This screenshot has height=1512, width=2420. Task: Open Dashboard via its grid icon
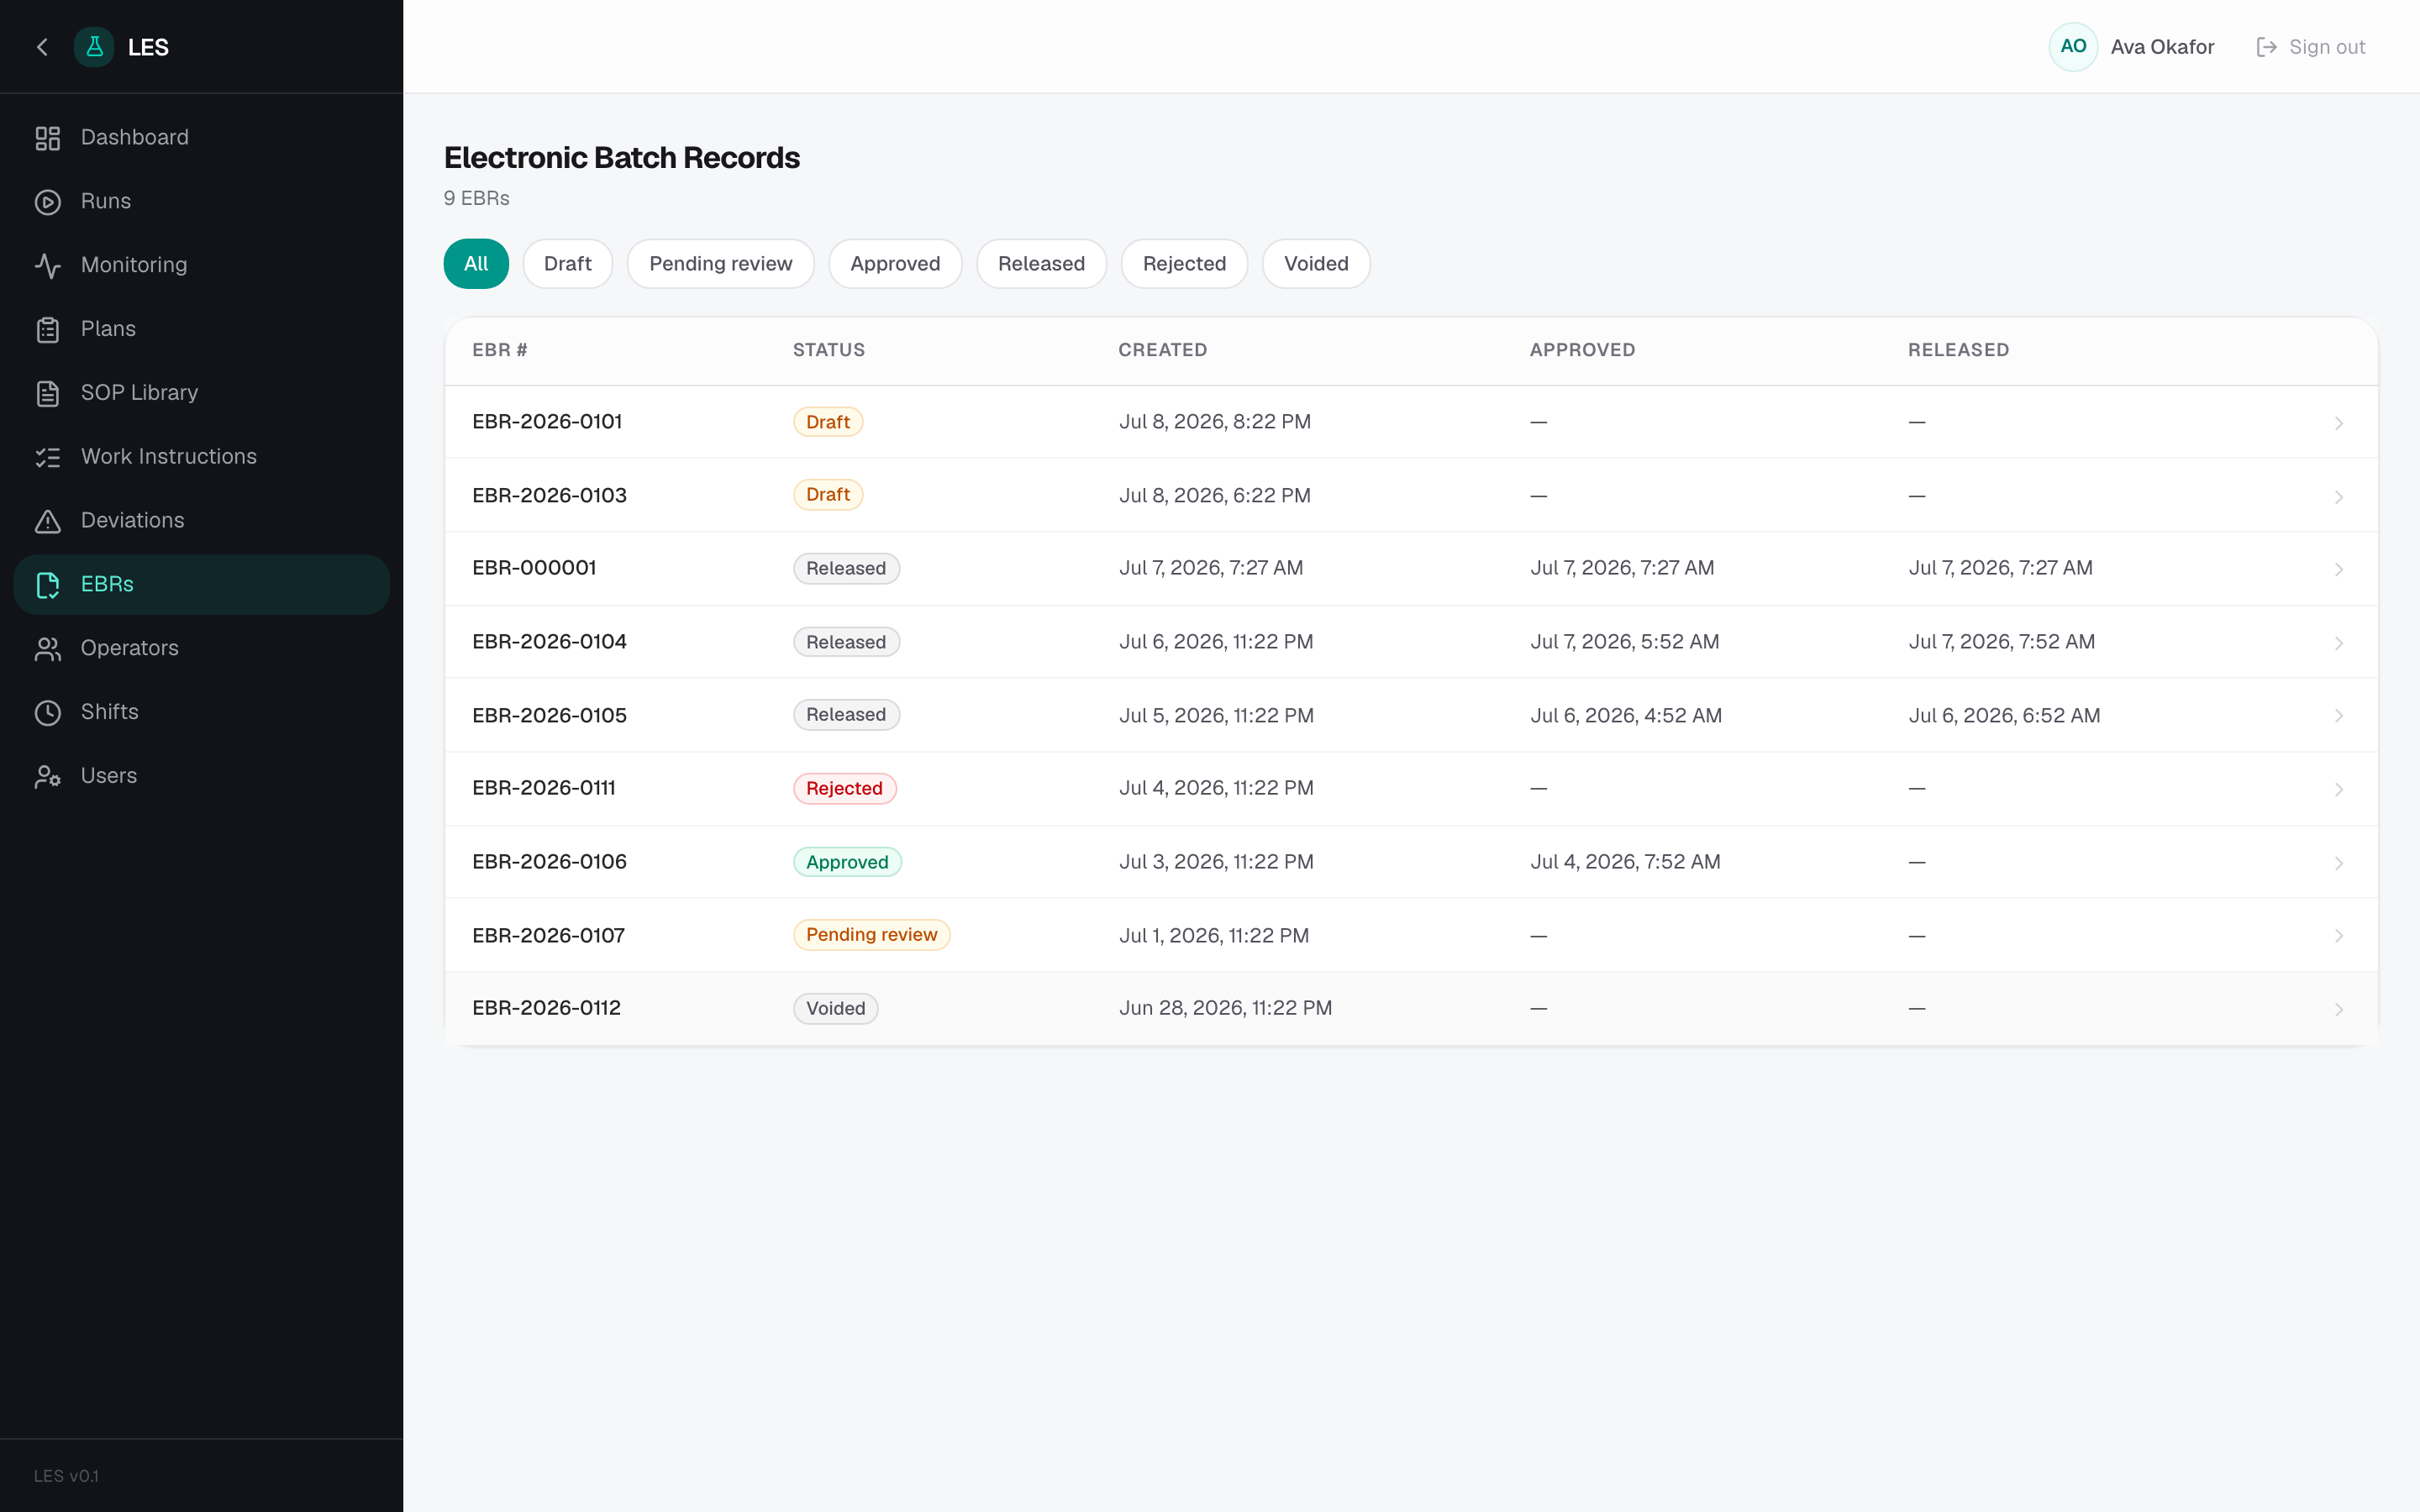point(48,138)
